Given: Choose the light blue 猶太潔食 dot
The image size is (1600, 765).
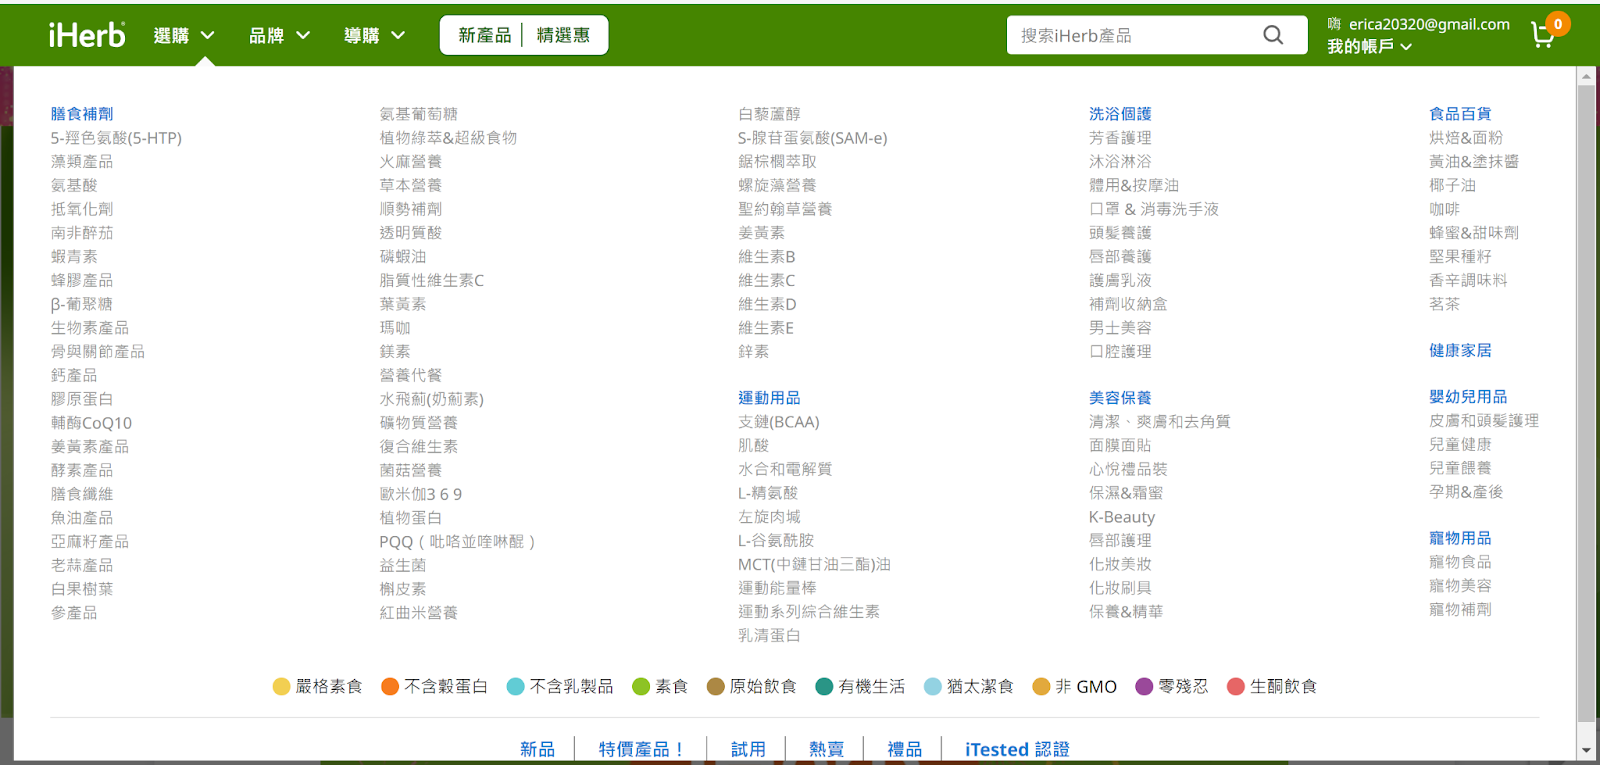Looking at the screenshot, I should click(x=933, y=686).
